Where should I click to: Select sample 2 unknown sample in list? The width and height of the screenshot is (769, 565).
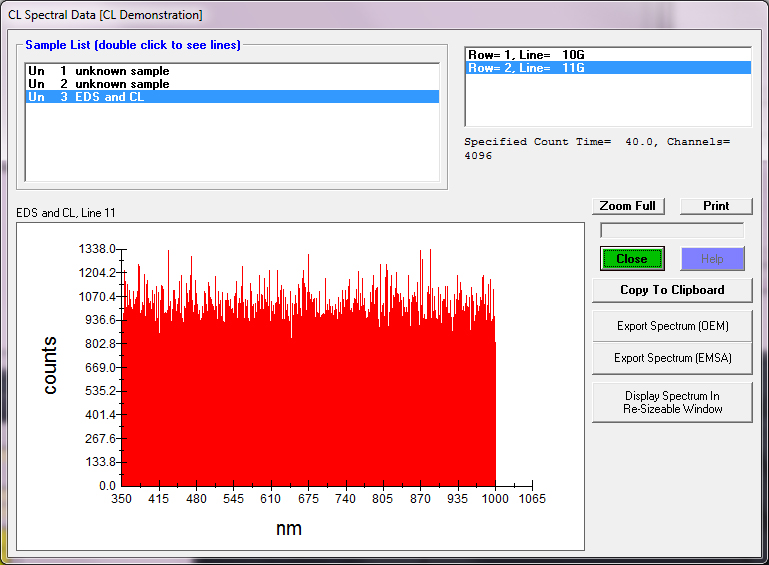[x=100, y=84]
